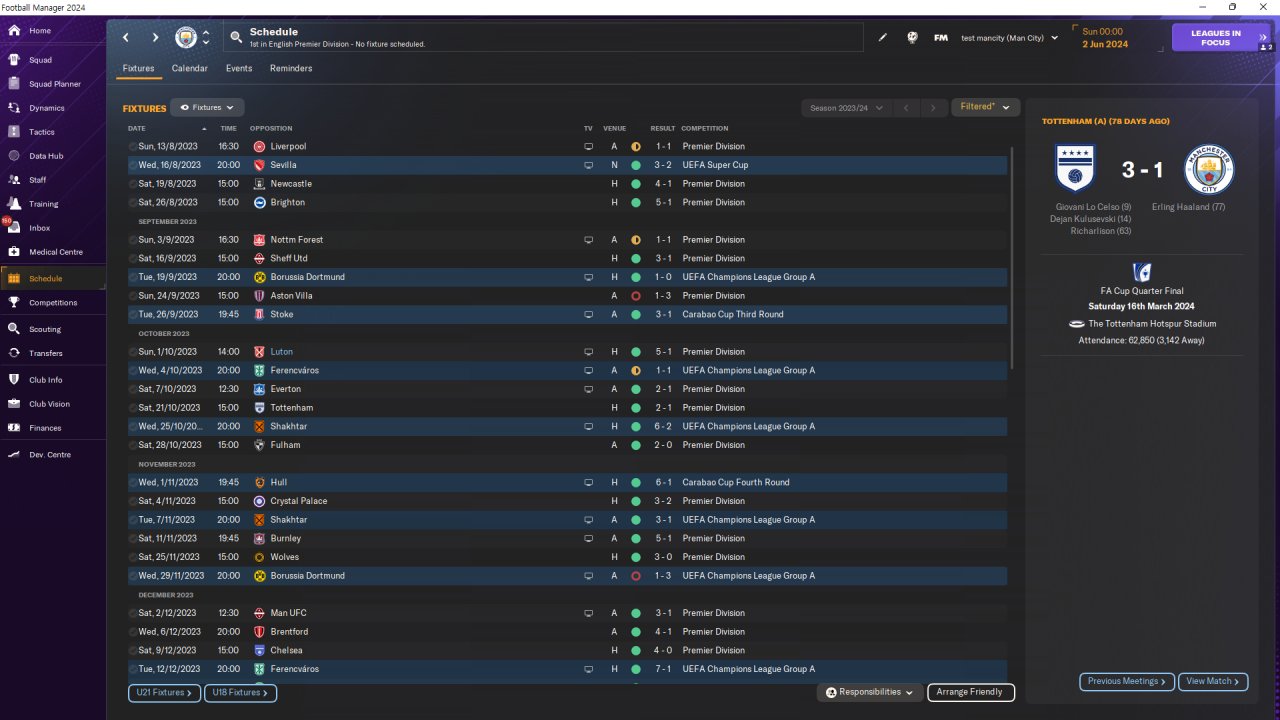Toggle the selection circle for Sevilla fixture
1280x720 pixels.
tap(132, 165)
